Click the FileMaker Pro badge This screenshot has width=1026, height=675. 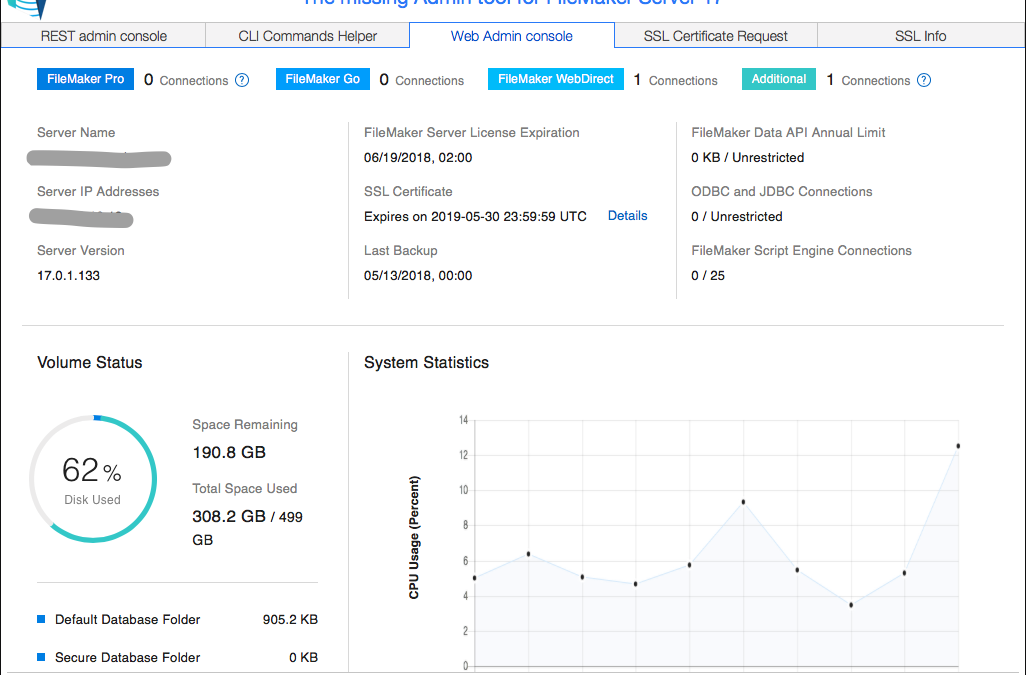(x=86, y=79)
